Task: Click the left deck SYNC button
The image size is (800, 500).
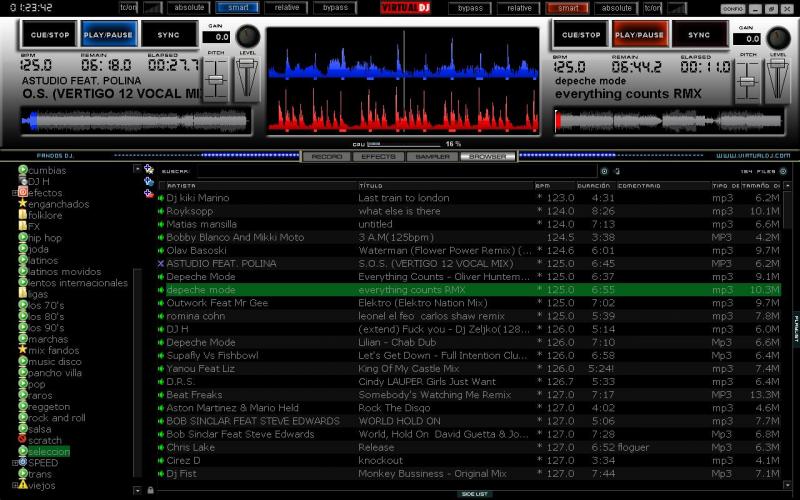Action: point(168,35)
